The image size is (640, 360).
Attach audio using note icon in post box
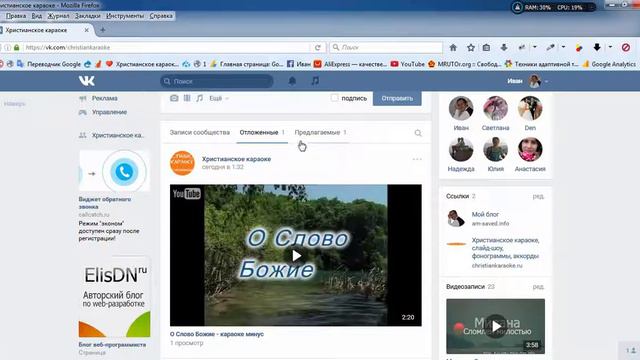[200, 98]
